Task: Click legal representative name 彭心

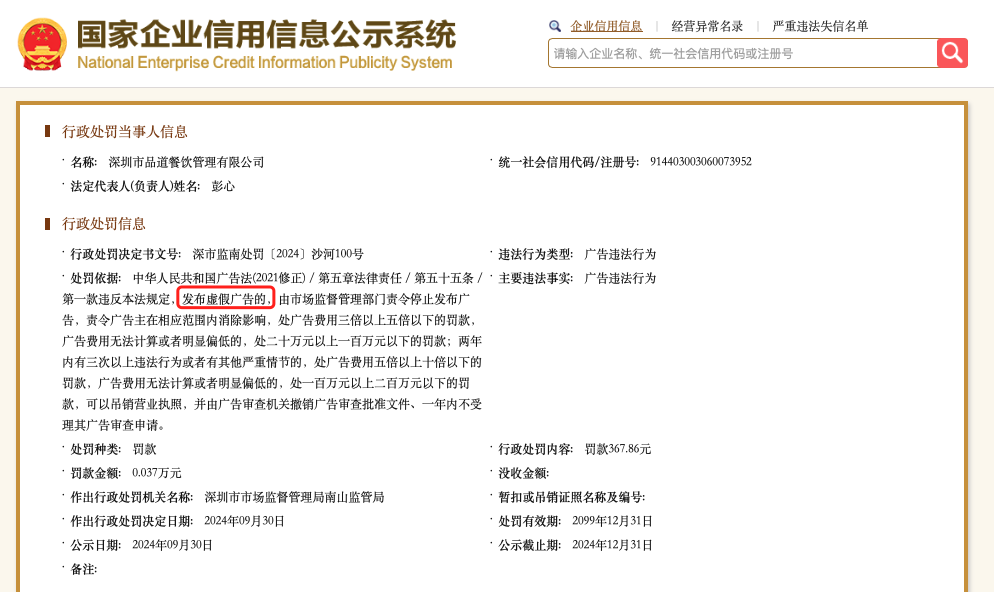Action: 223,186
